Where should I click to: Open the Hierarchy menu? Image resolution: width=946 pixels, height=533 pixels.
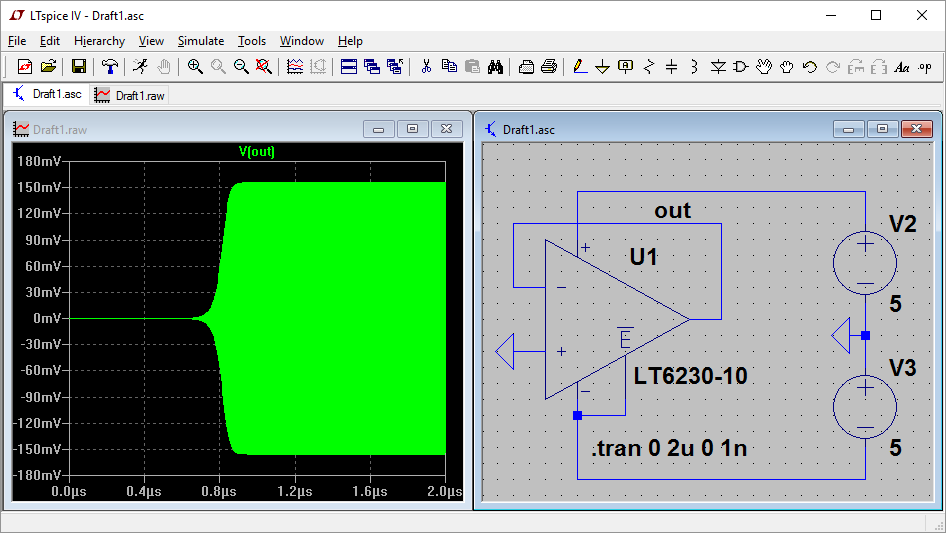click(x=100, y=41)
